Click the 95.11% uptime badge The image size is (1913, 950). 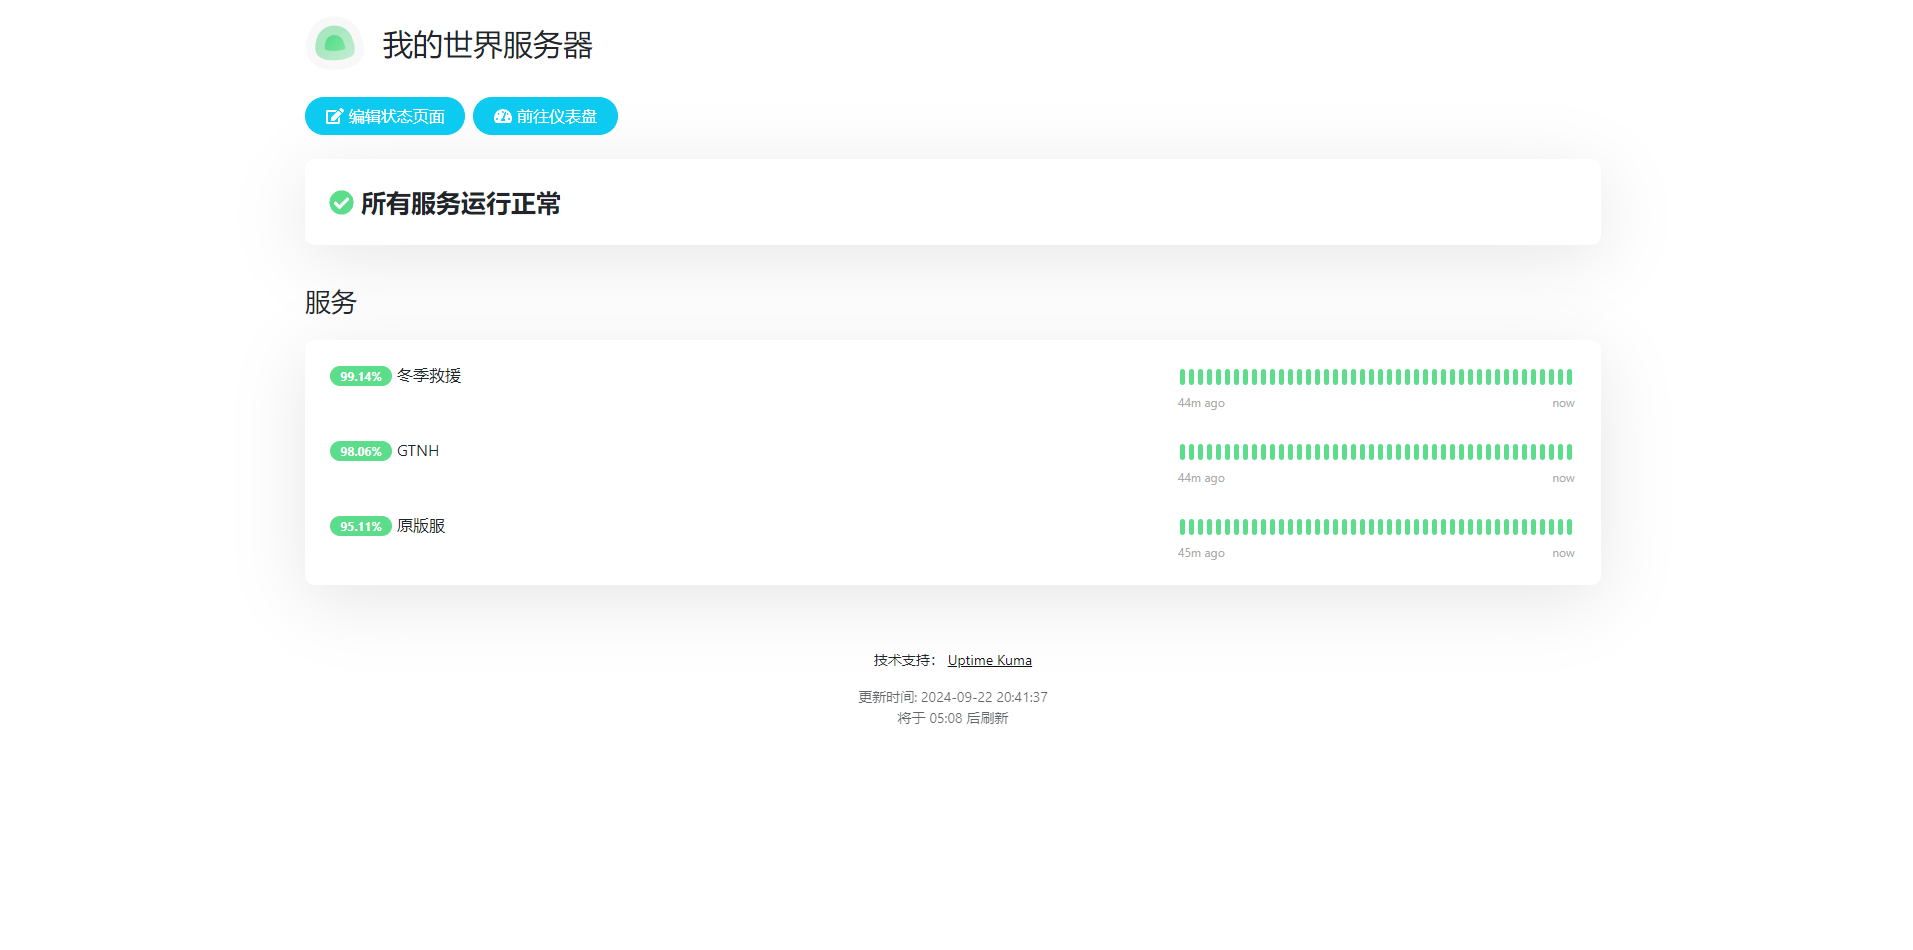click(x=360, y=526)
